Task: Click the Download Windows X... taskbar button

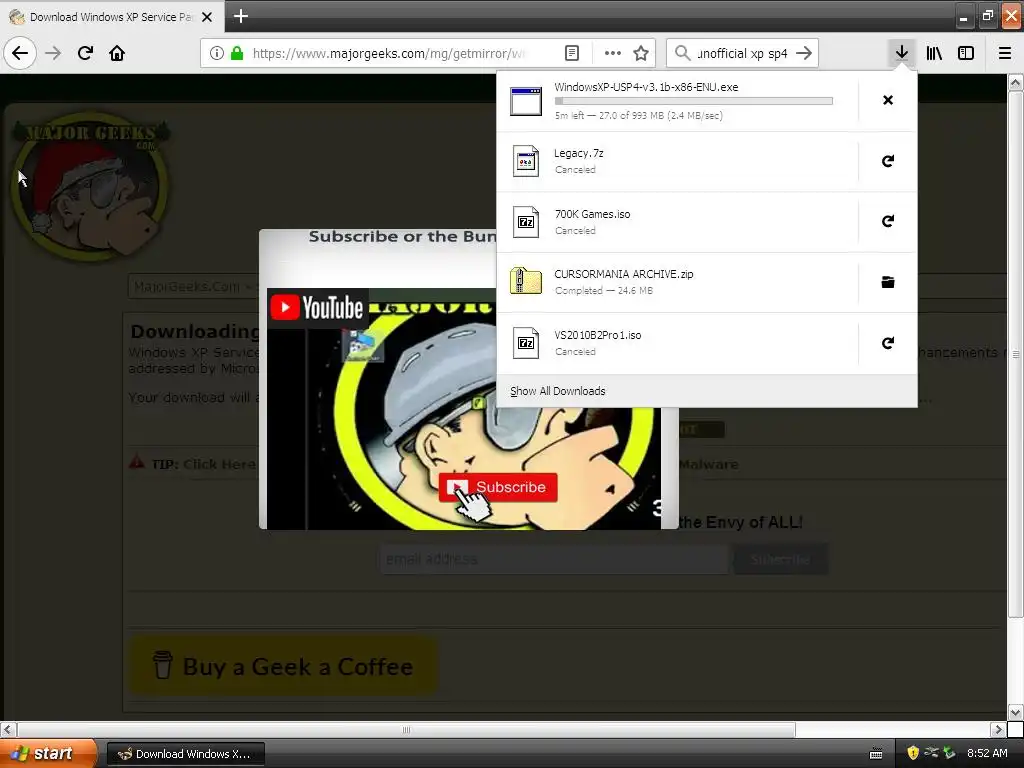Action: (x=185, y=754)
